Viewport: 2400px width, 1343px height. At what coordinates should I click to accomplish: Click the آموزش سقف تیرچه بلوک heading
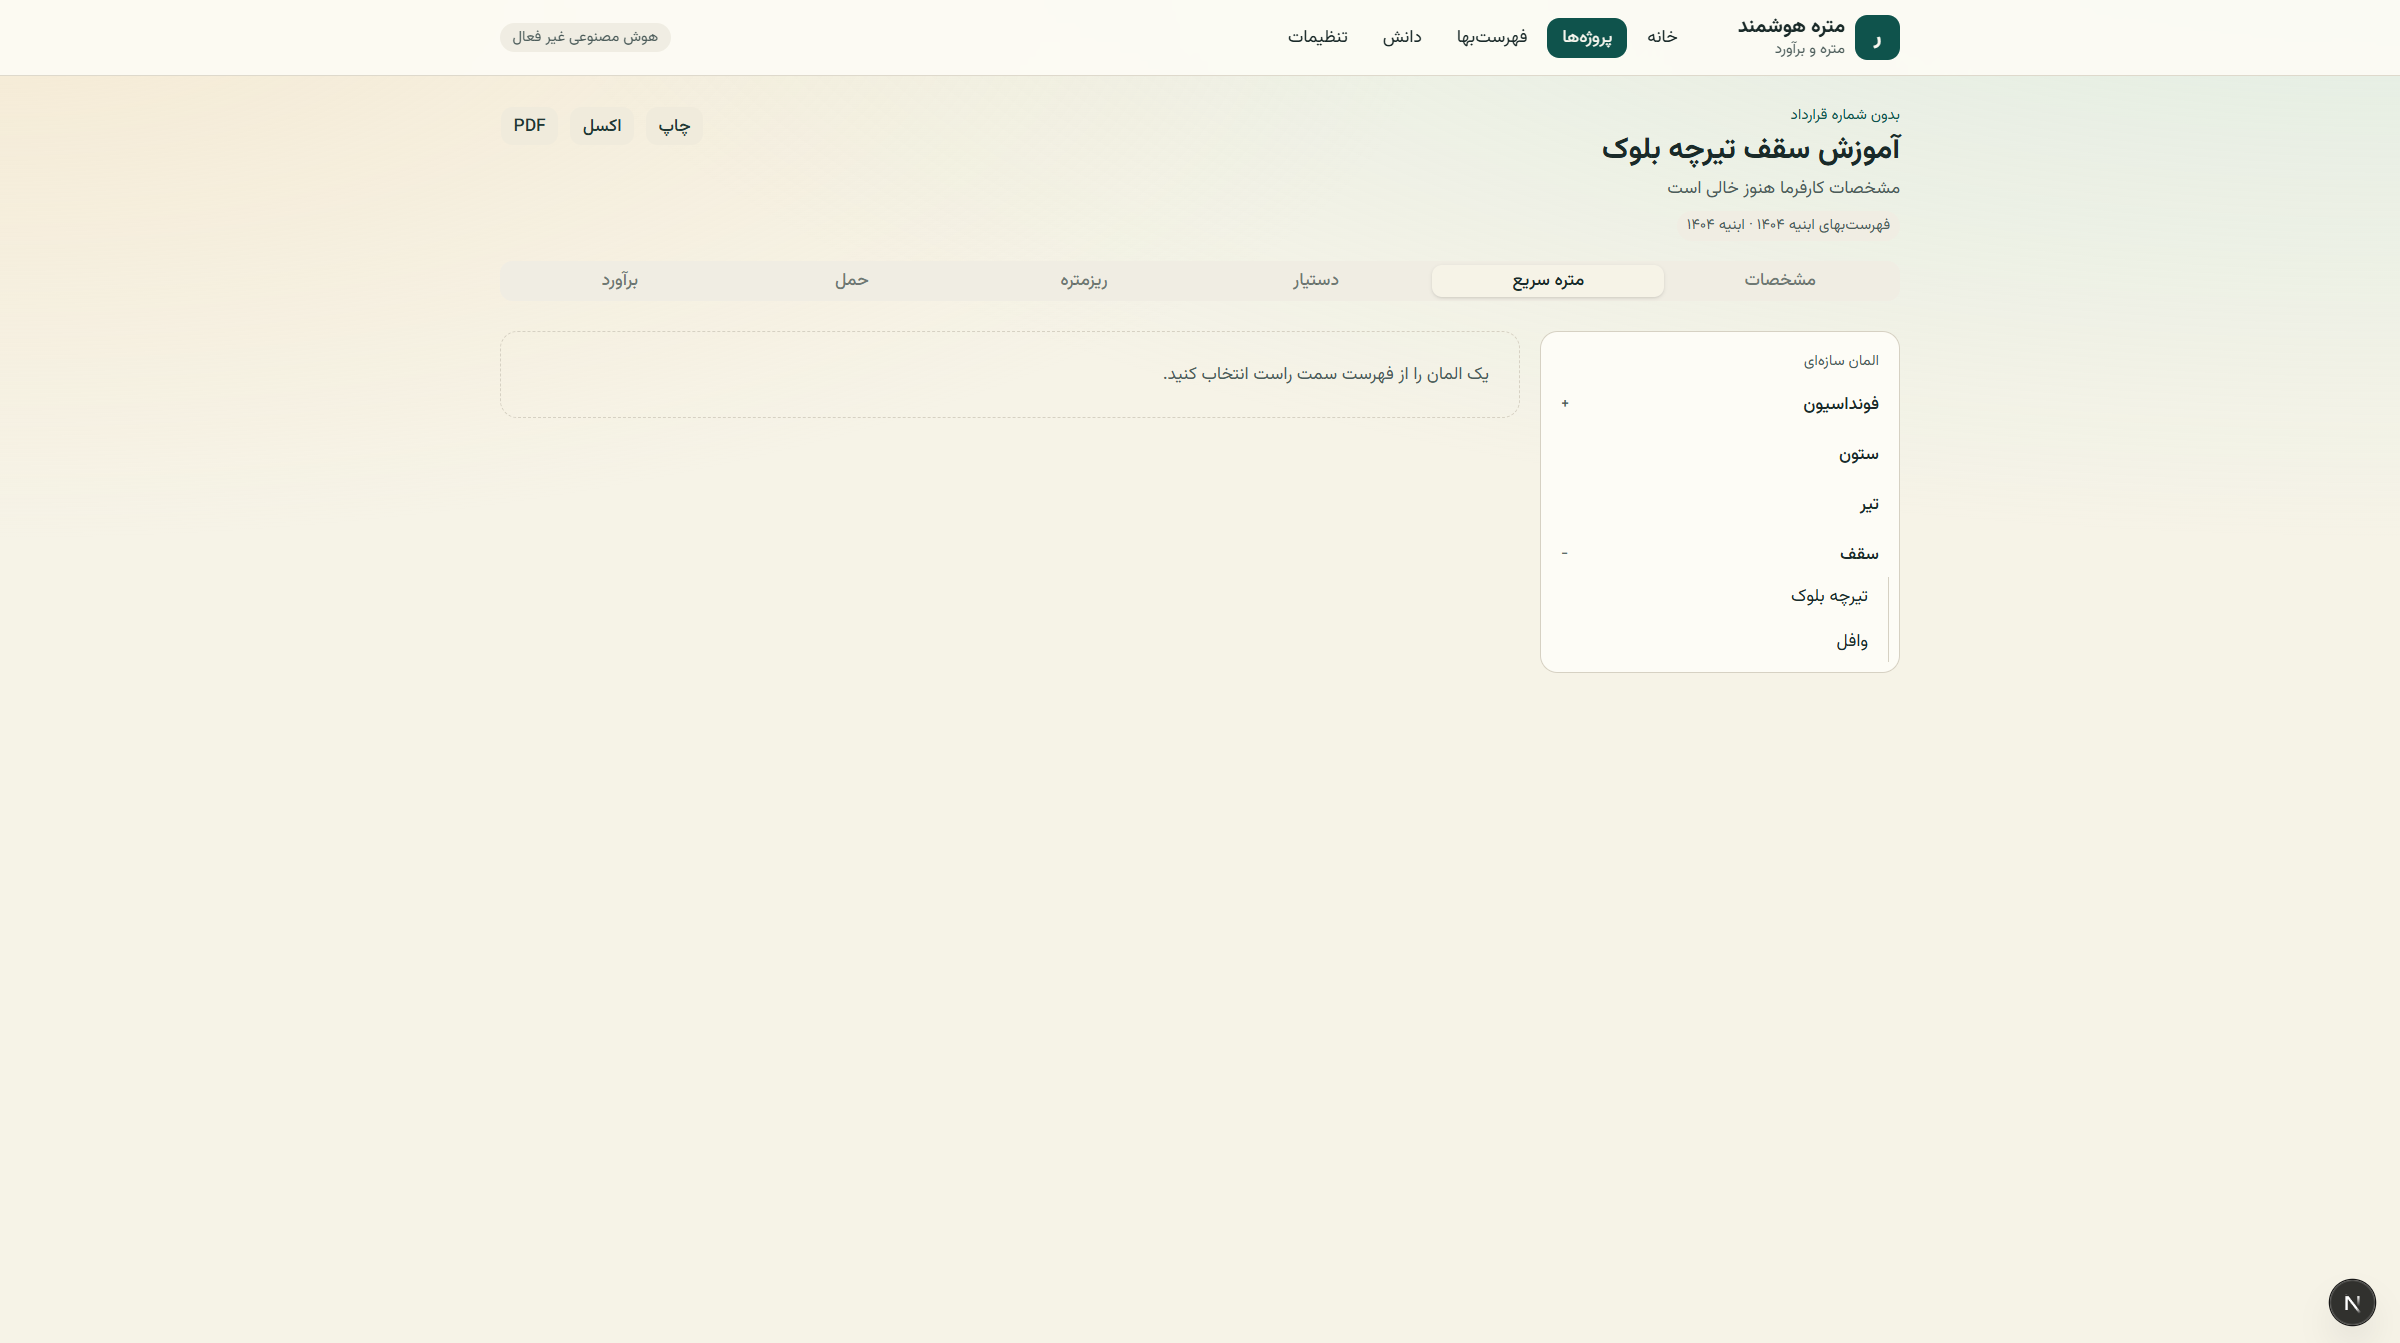click(1751, 149)
